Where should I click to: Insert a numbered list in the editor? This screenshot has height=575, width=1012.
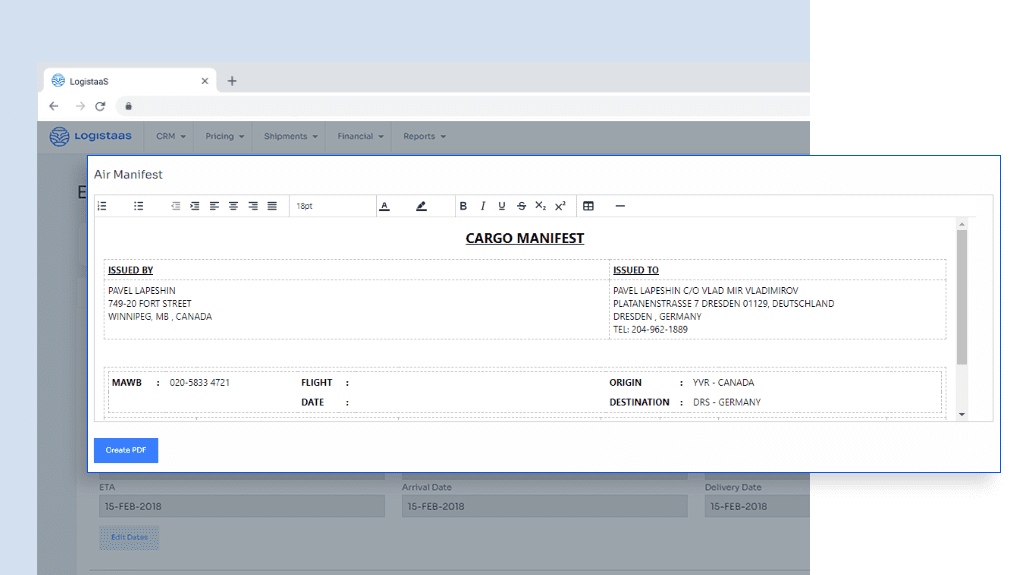(x=102, y=206)
